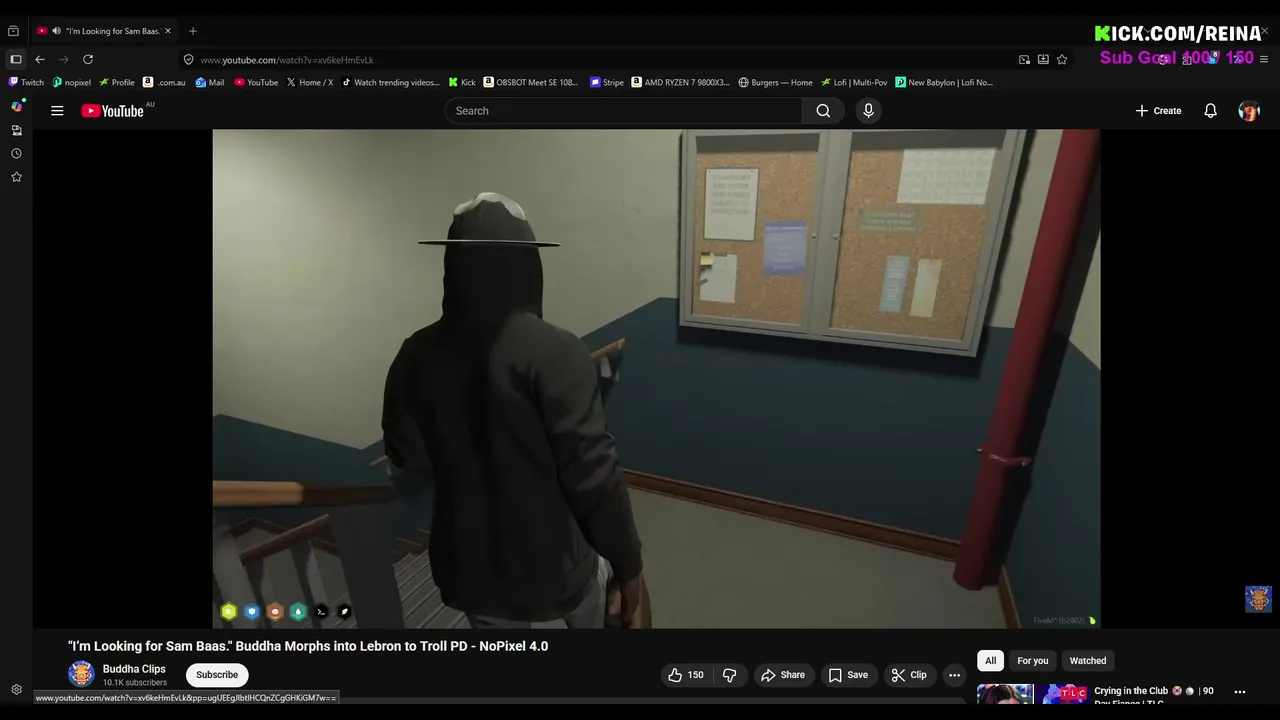The height and width of the screenshot is (720, 1280).
Task: Subscribe to Buddha Clips
Action: click(217, 675)
